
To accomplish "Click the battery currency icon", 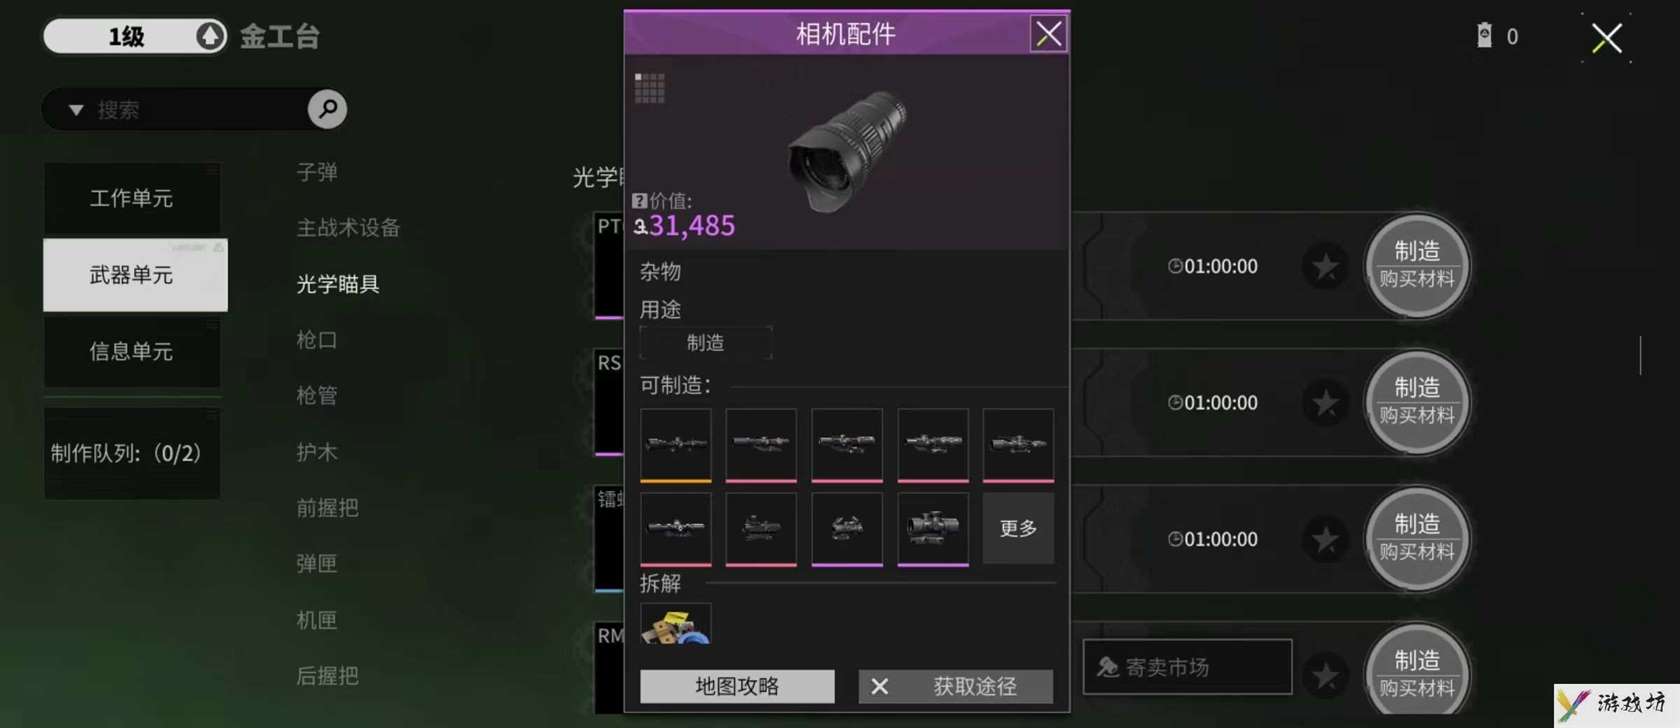I will tap(1484, 36).
